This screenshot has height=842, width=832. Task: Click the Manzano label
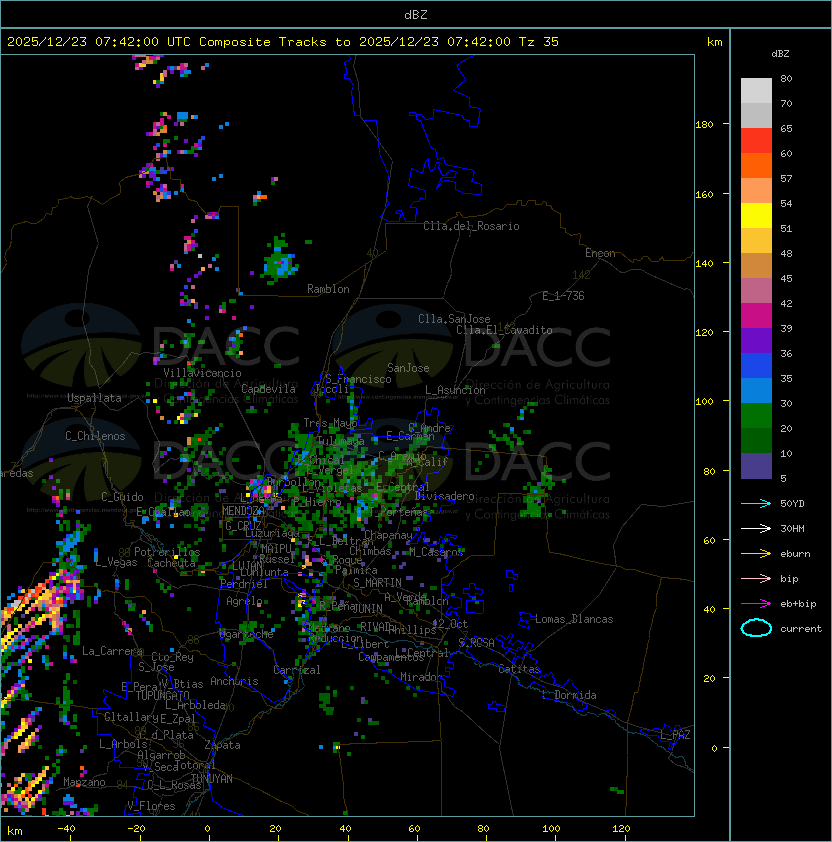click(84, 782)
